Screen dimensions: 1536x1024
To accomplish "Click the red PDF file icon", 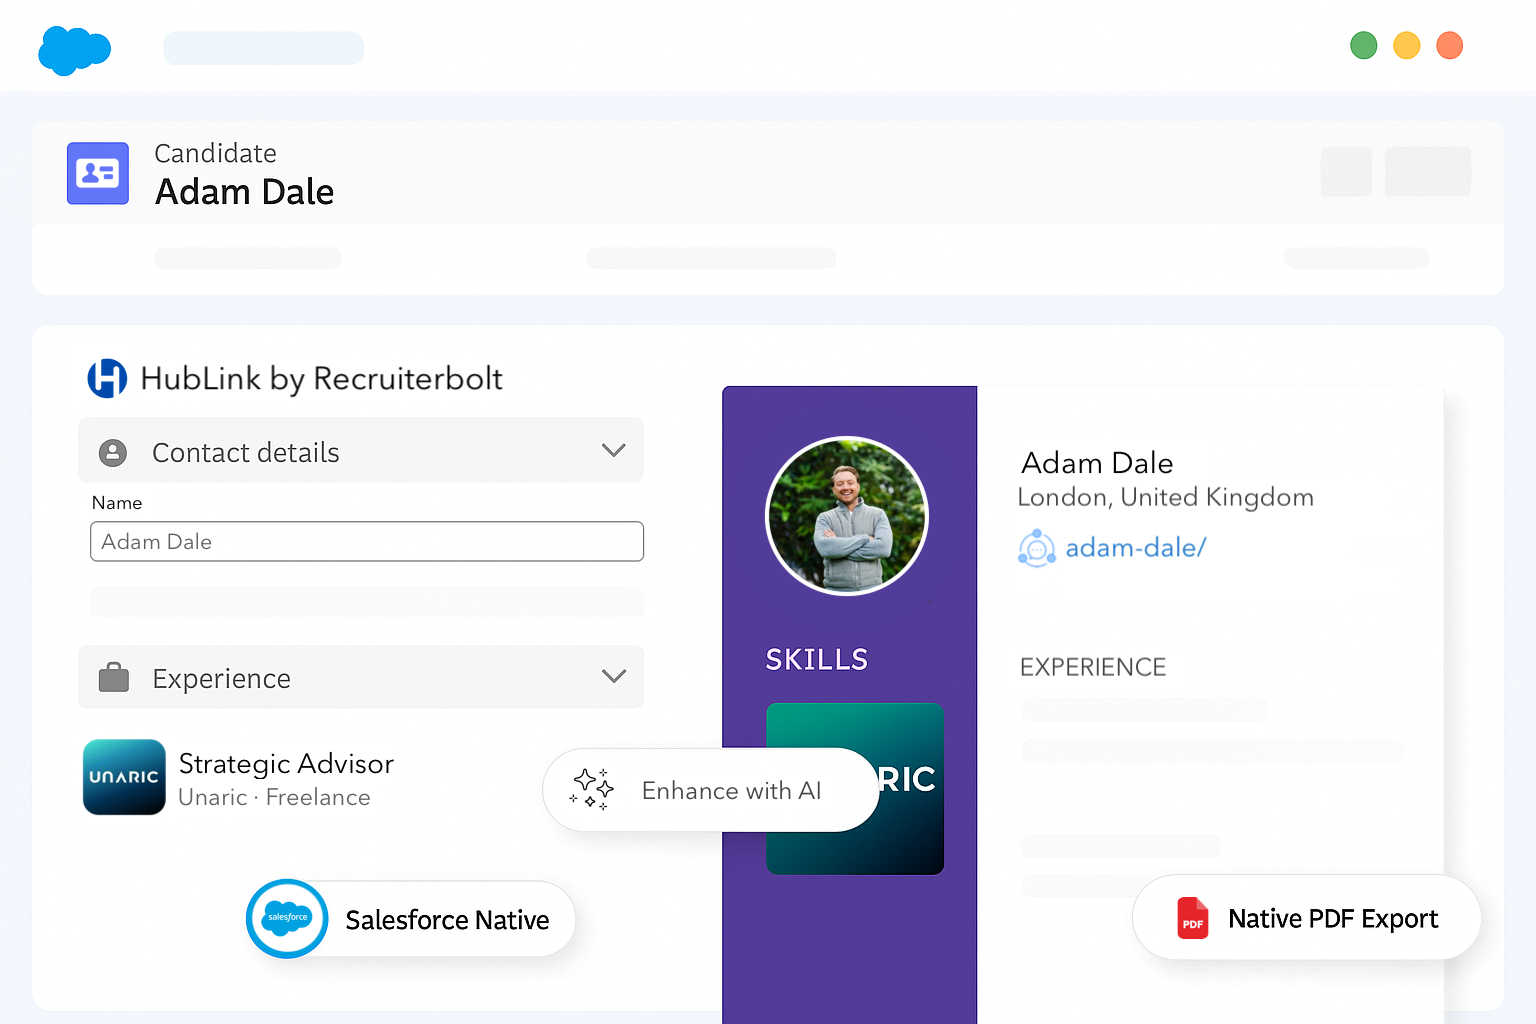I will coord(1193,918).
